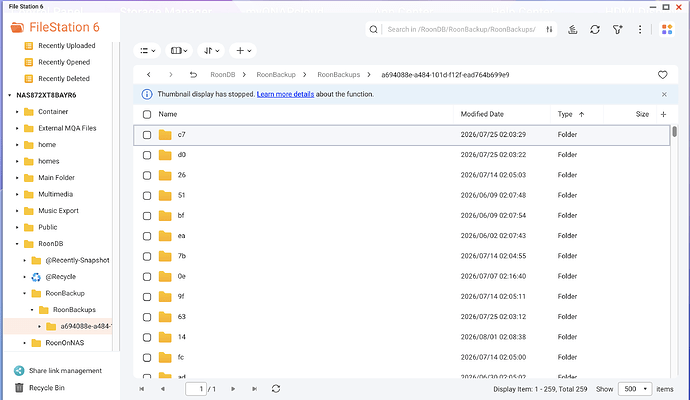This screenshot has height=400, width=690.
Task: Check the box for folder c7
Action: point(147,135)
